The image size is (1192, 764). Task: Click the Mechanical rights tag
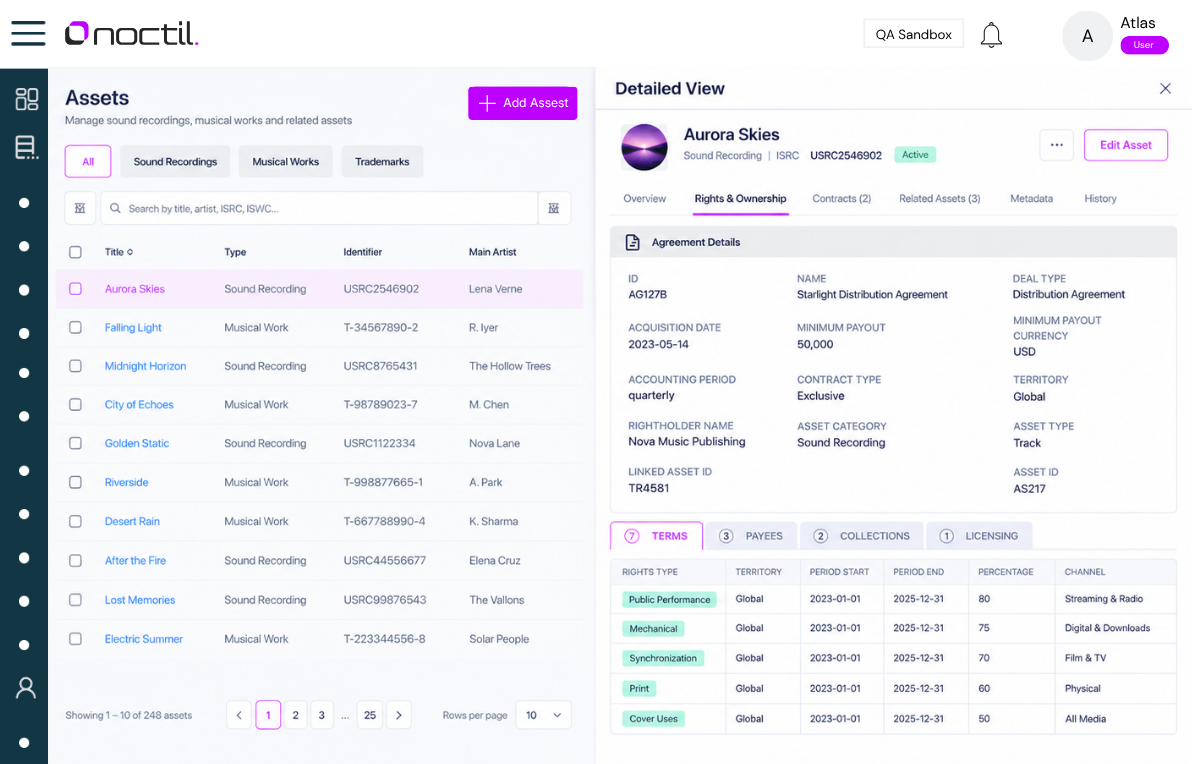(x=653, y=629)
